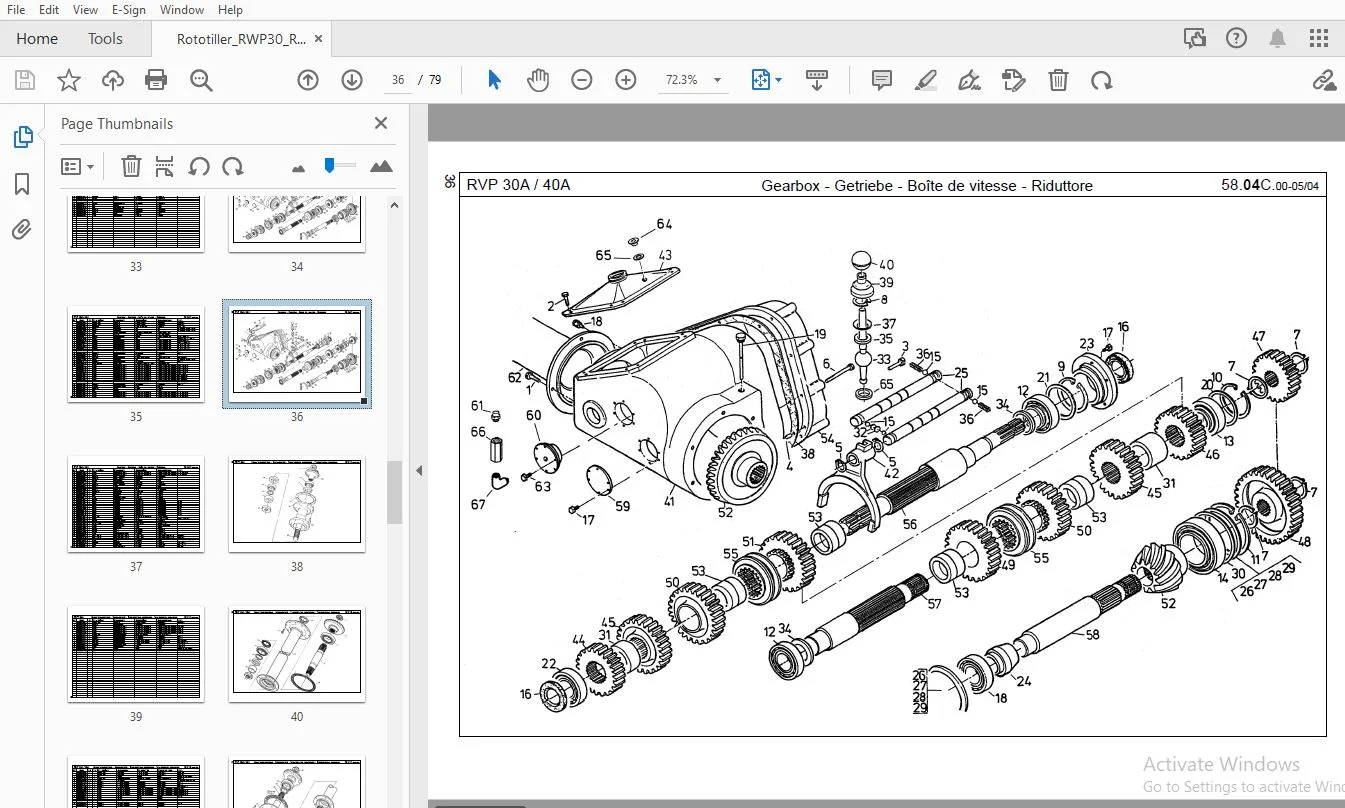Click the current page number field
The width and height of the screenshot is (1345, 808).
pyautogui.click(x=398, y=80)
